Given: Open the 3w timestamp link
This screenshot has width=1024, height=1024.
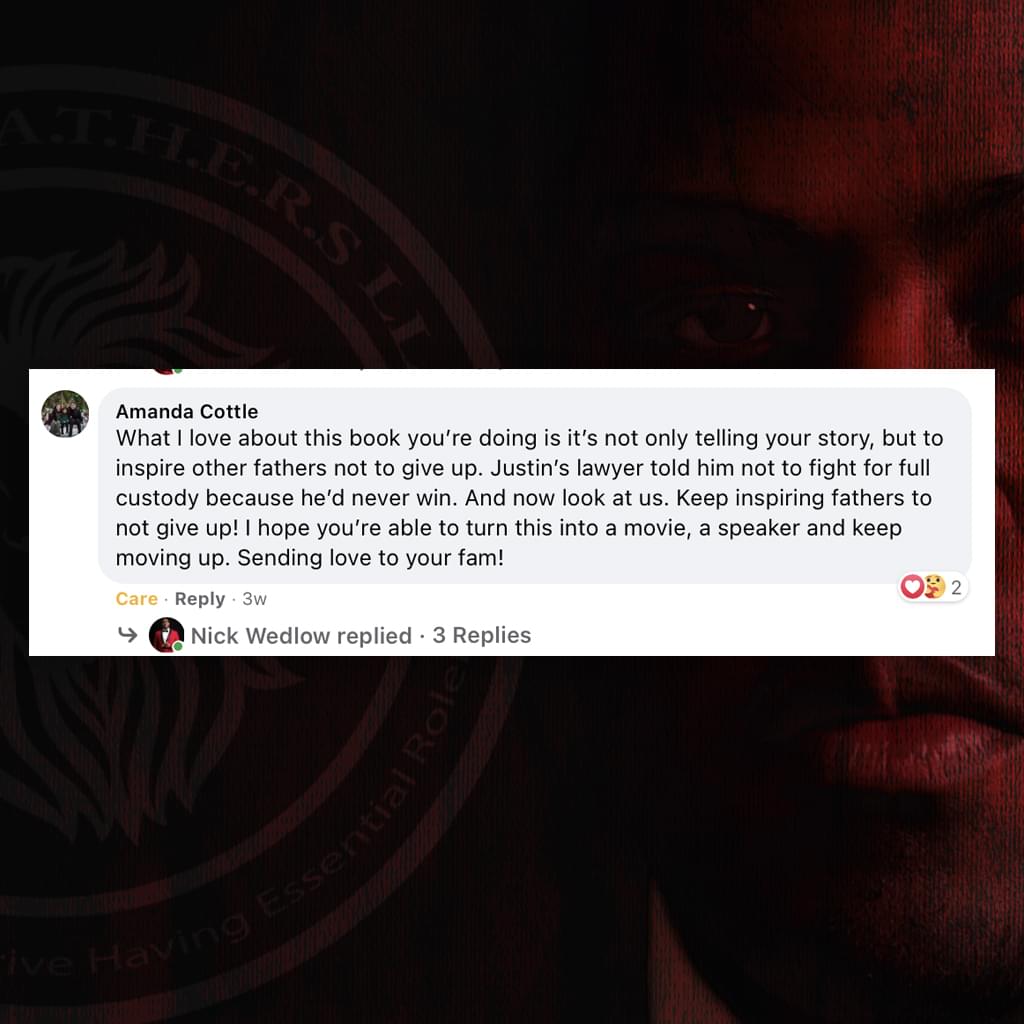Looking at the screenshot, I should pos(254,599).
